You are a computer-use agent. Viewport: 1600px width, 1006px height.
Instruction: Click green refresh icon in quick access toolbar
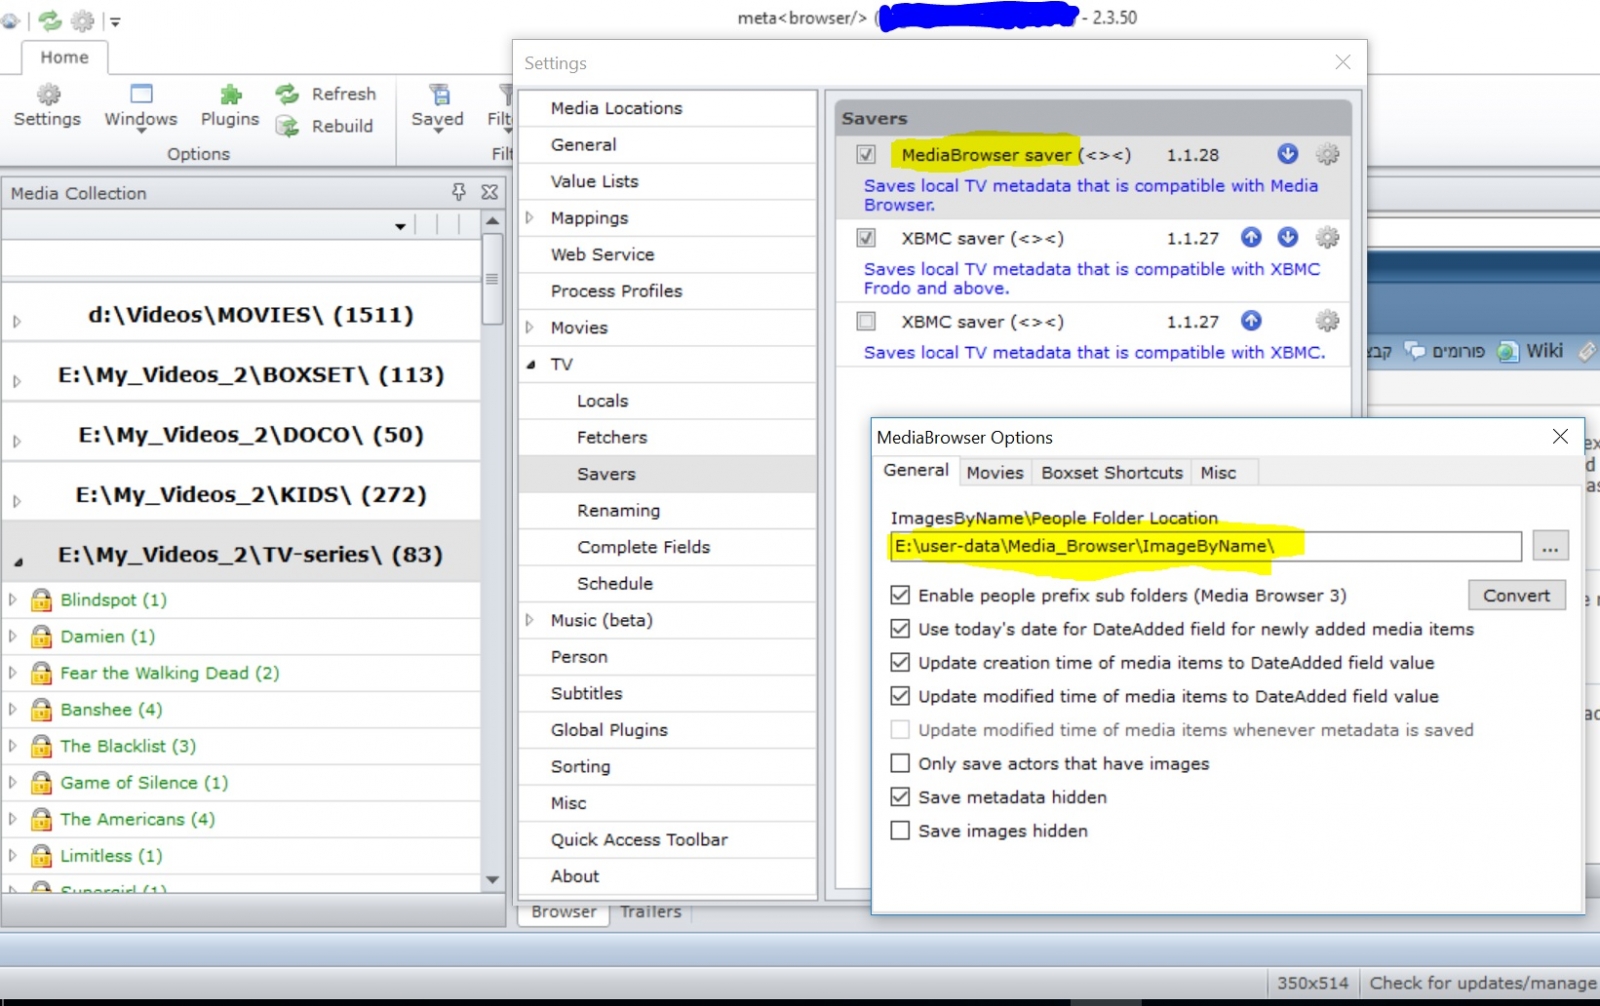[x=50, y=20]
